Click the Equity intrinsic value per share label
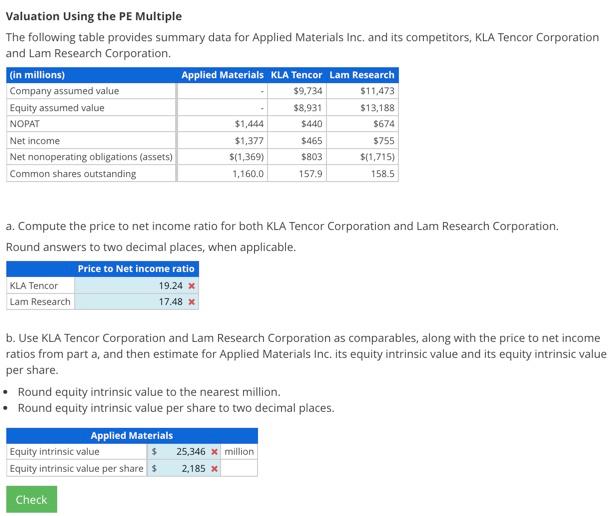This screenshot has width=614, height=516. tap(76, 468)
